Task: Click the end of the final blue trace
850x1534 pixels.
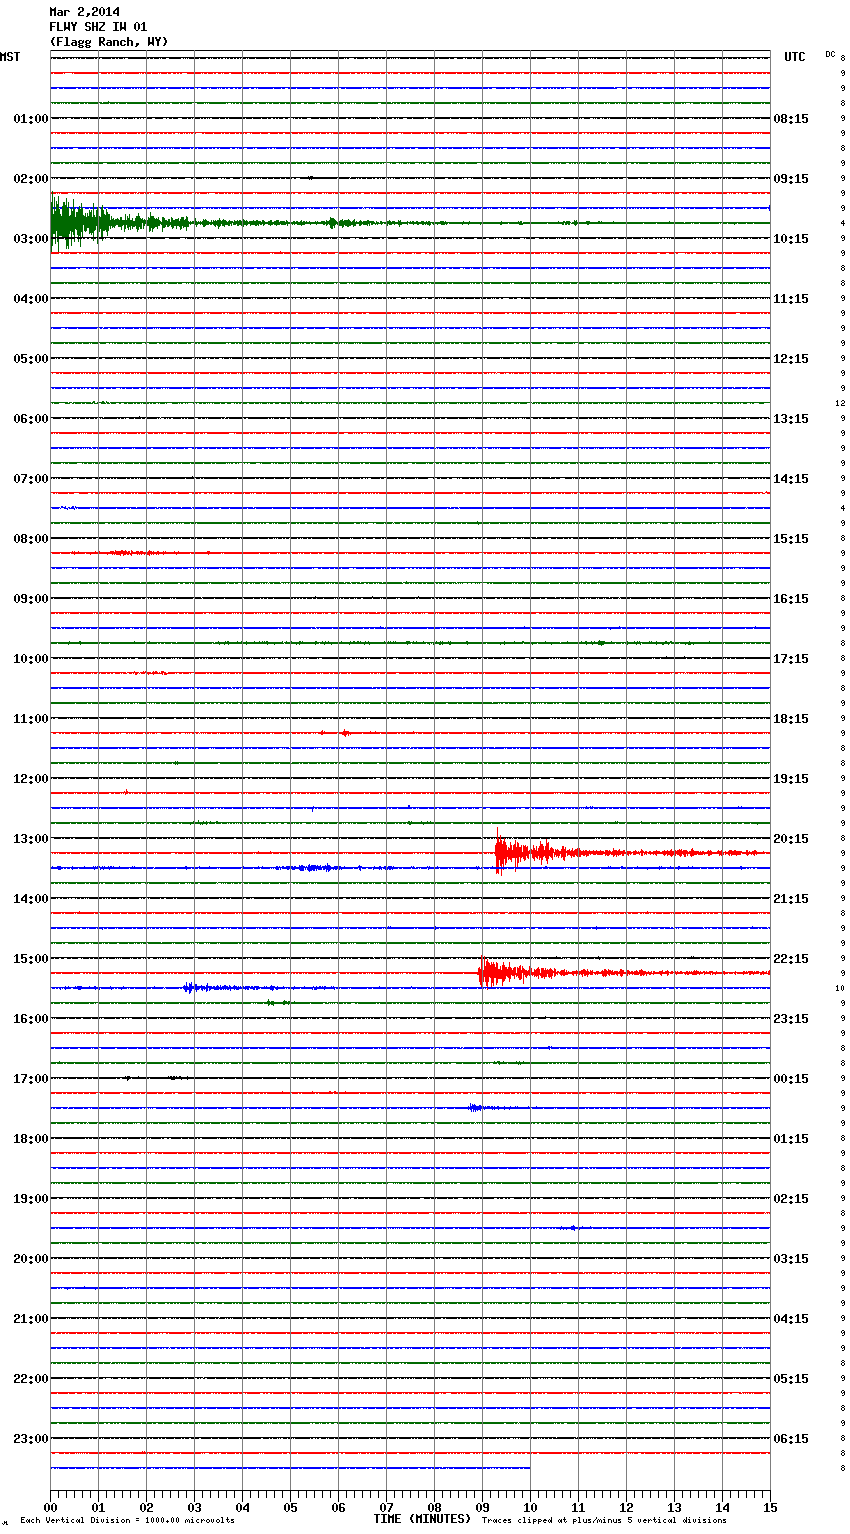Action: coord(529,1468)
